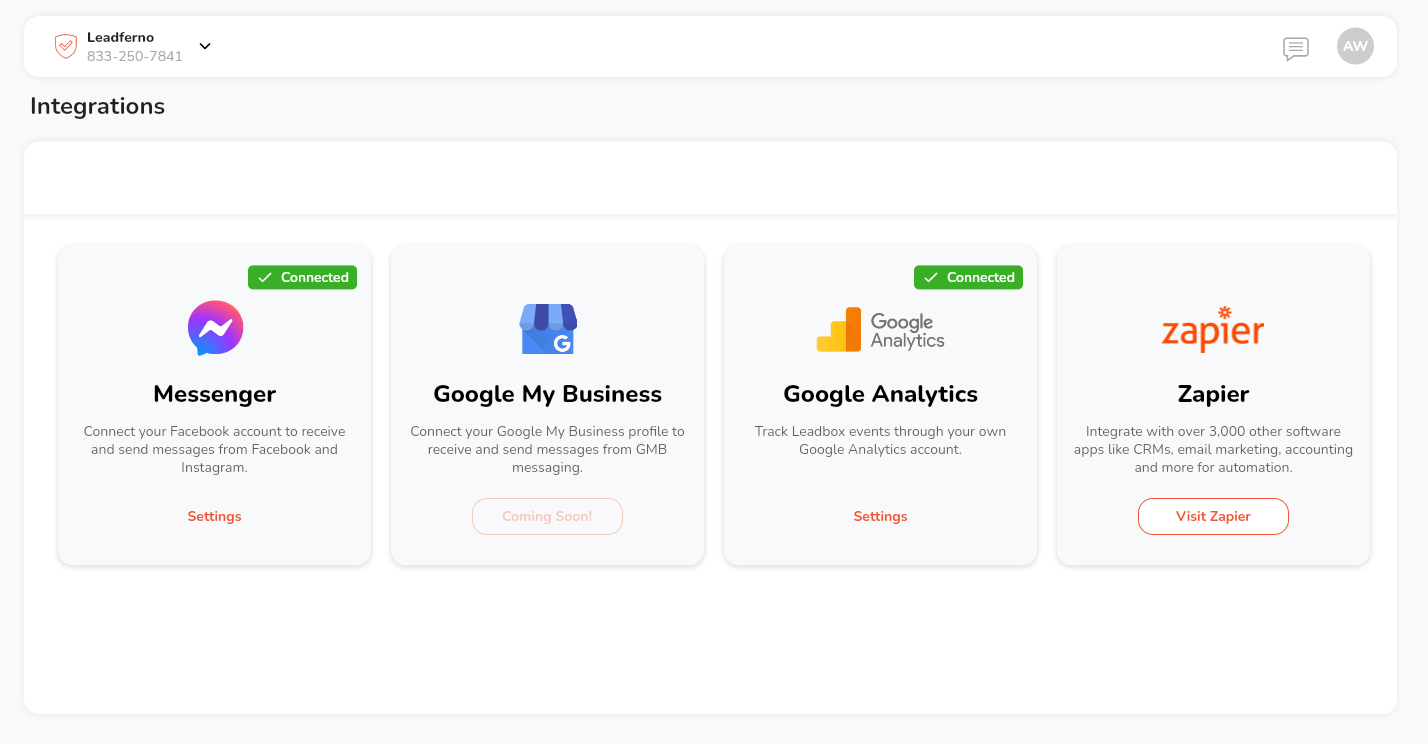The width and height of the screenshot is (1428, 744).
Task: Open Google Analytics Settings link
Action: point(880,517)
